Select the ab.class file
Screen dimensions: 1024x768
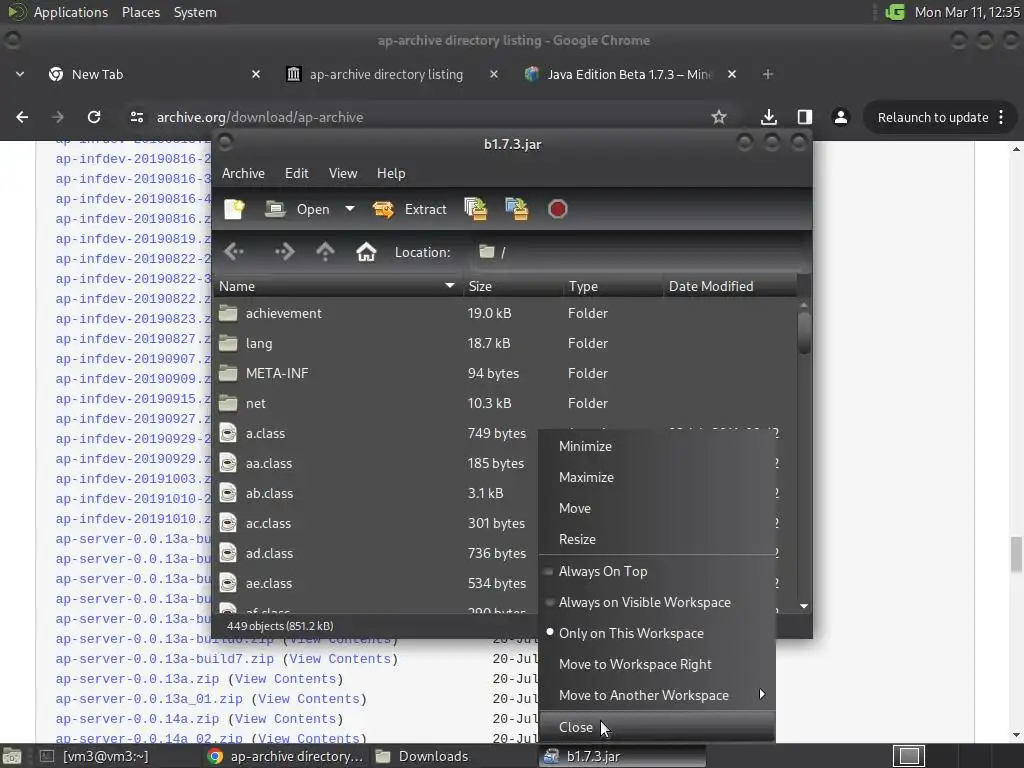coord(376,494)
